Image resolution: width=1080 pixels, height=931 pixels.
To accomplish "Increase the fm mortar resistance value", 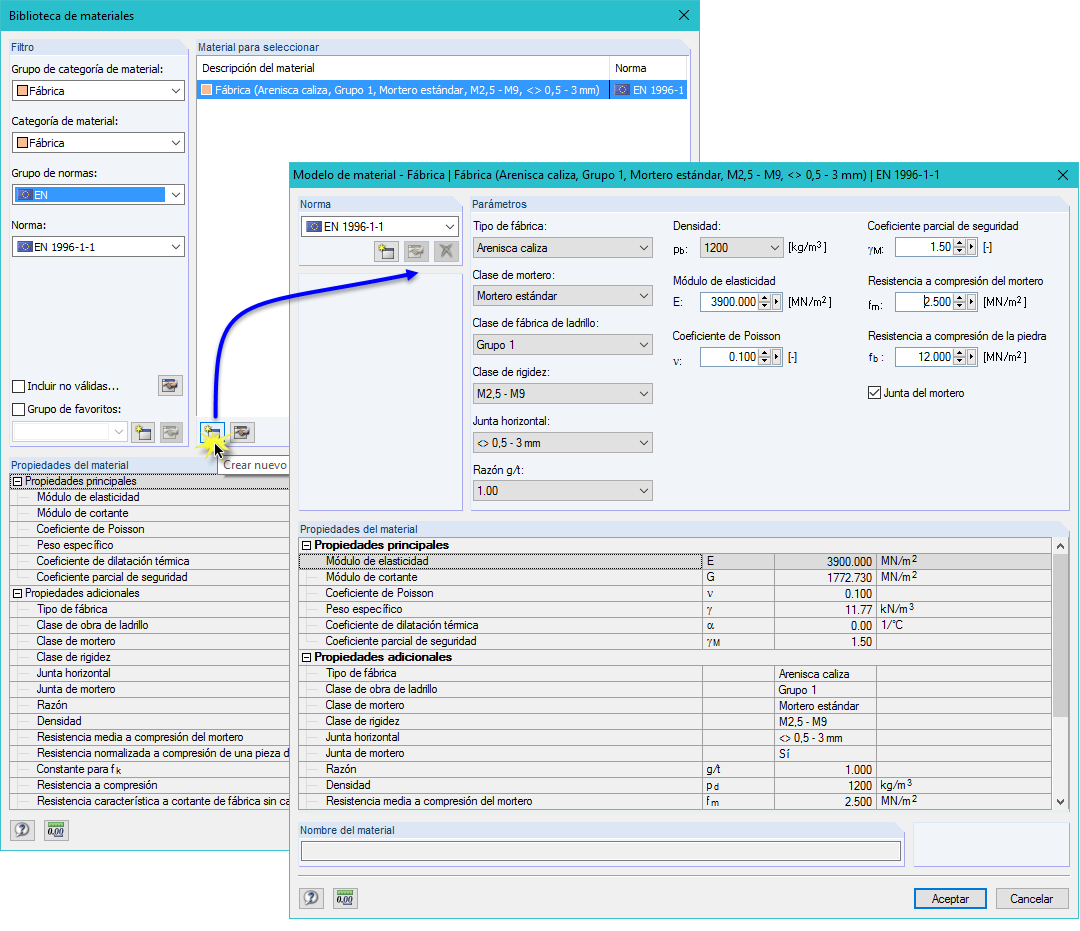I will click(x=959, y=298).
